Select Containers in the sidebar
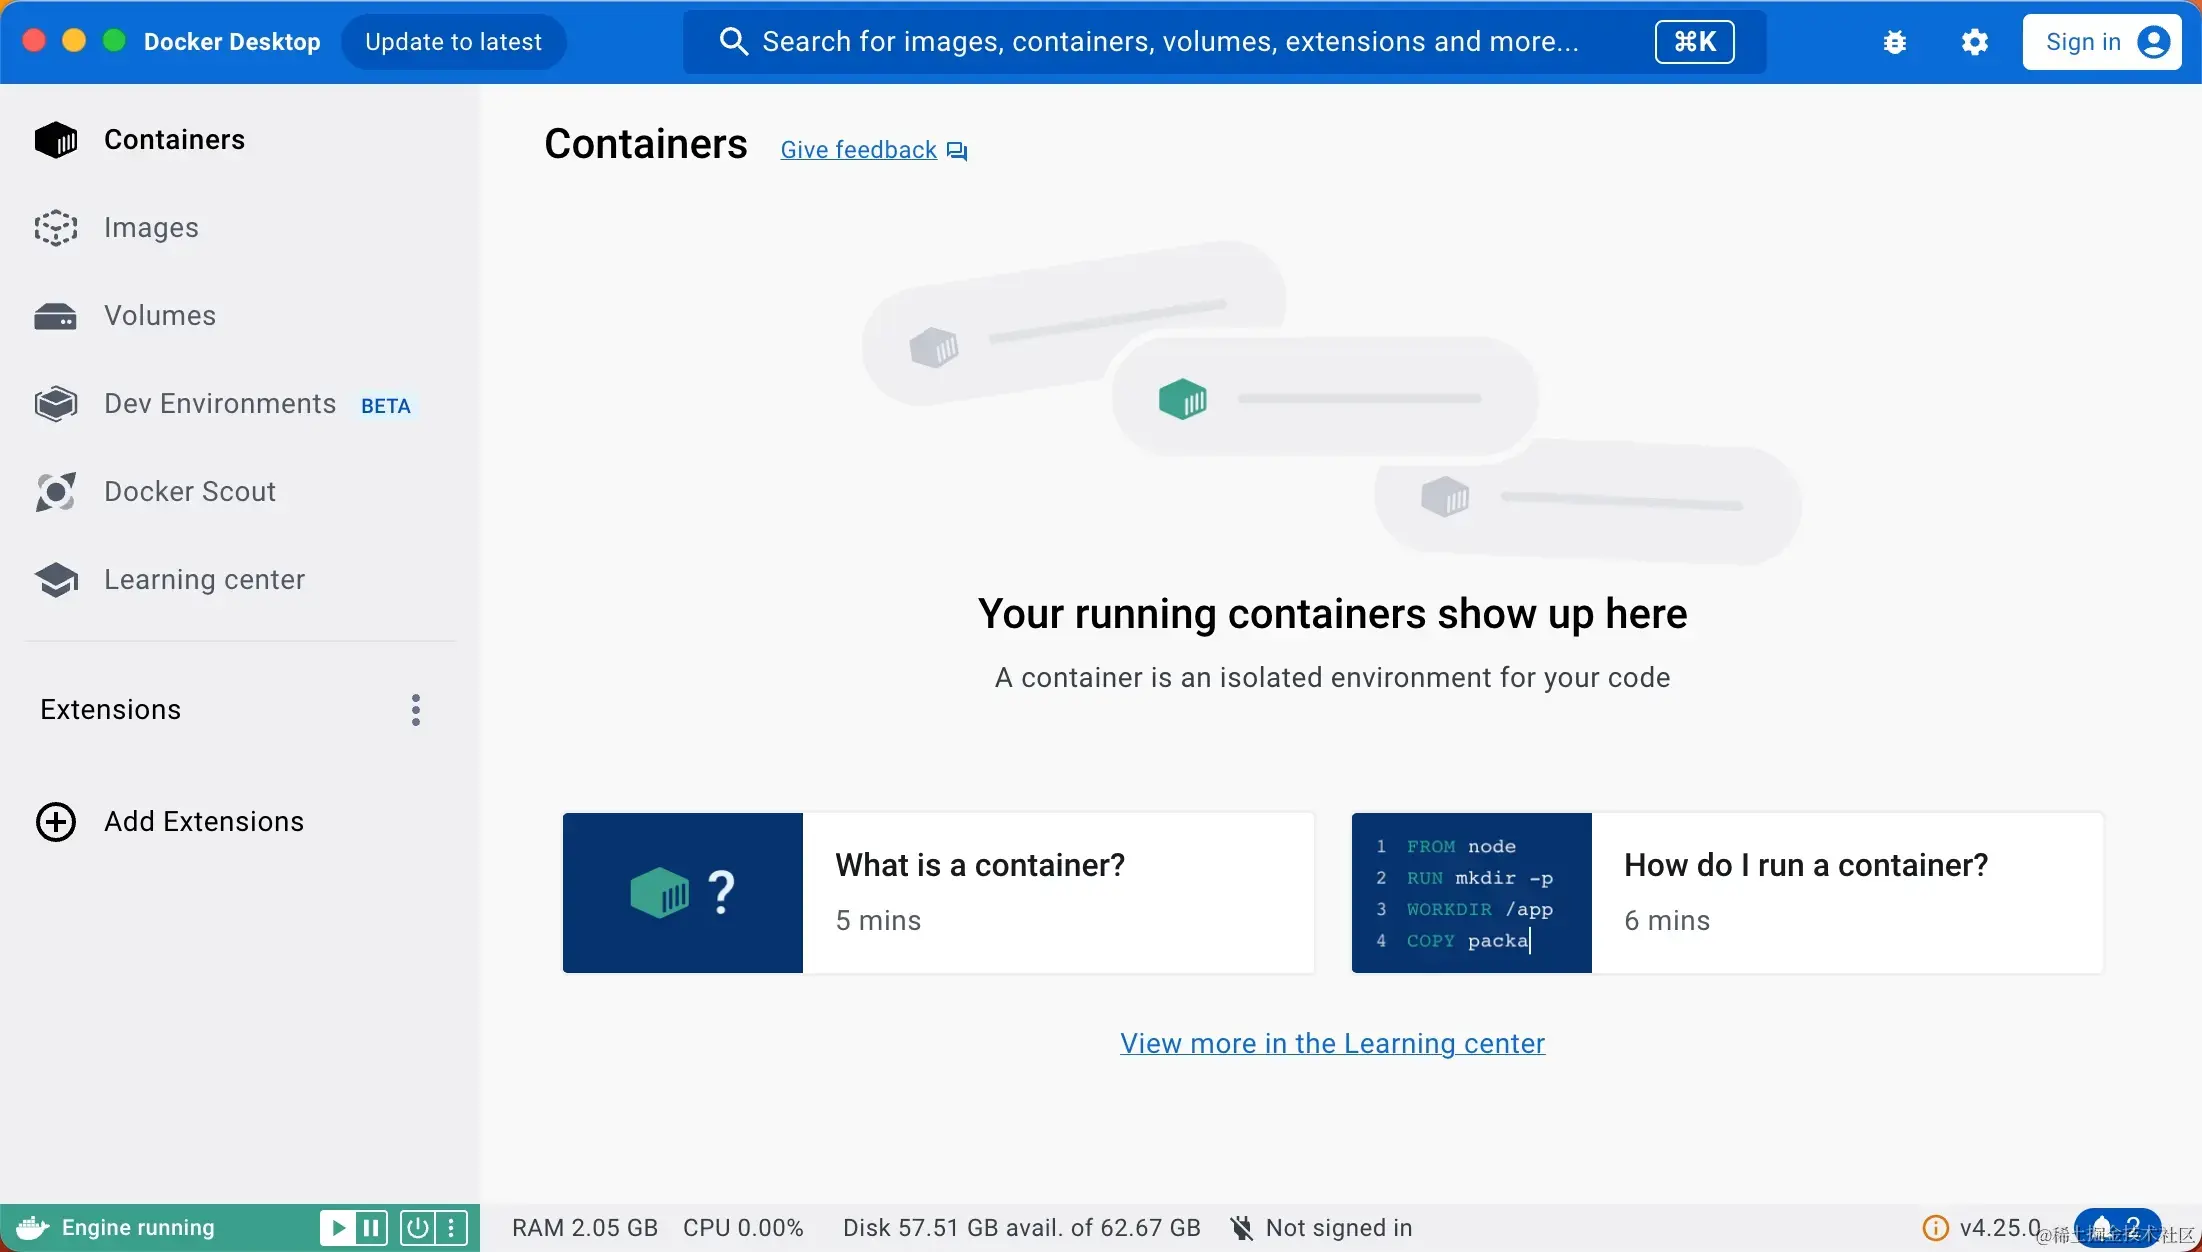This screenshot has height=1252, width=2202. point(173,140)
